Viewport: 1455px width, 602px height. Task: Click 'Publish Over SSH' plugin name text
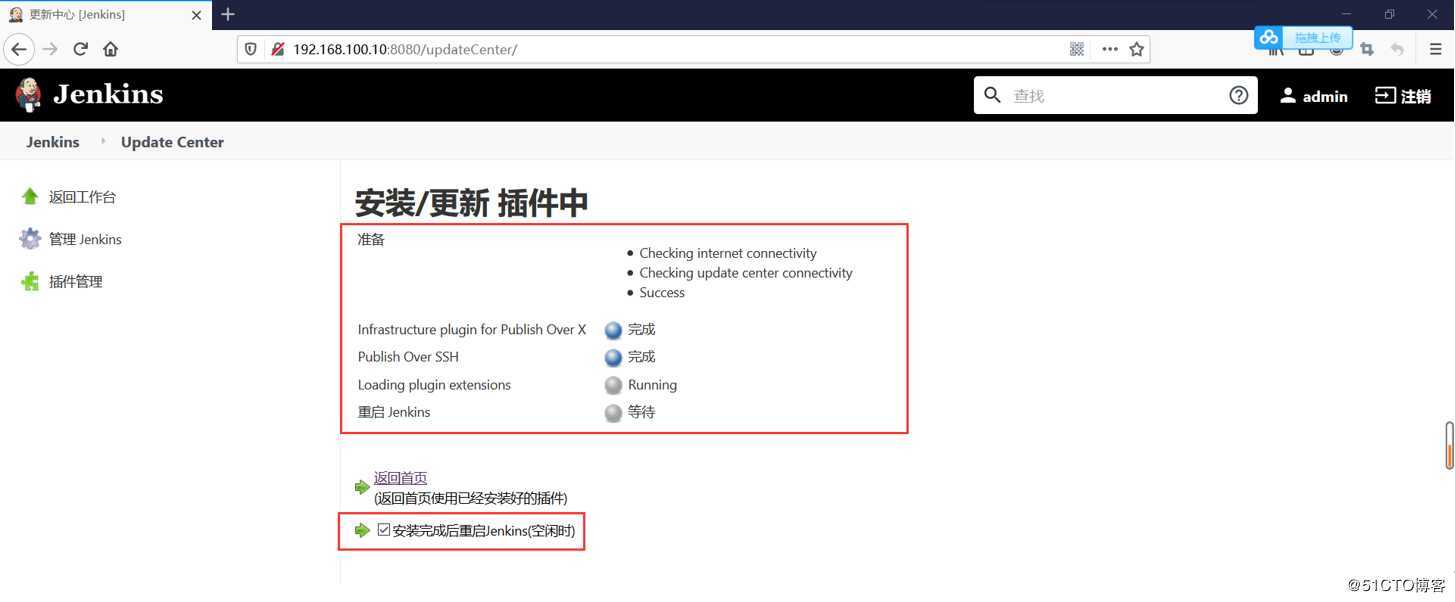[x=408, y=357]
